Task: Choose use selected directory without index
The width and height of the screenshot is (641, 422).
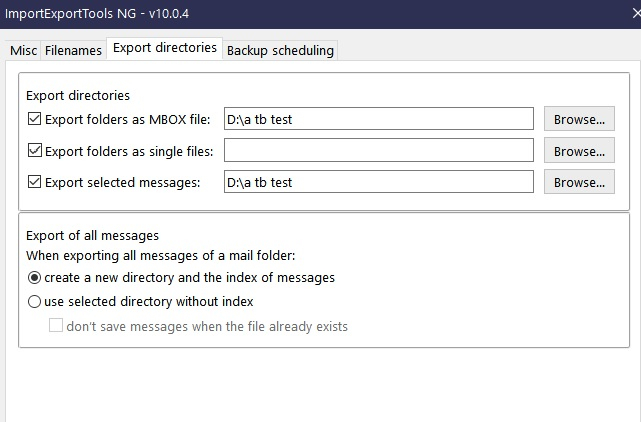Action: coord(35,301)
